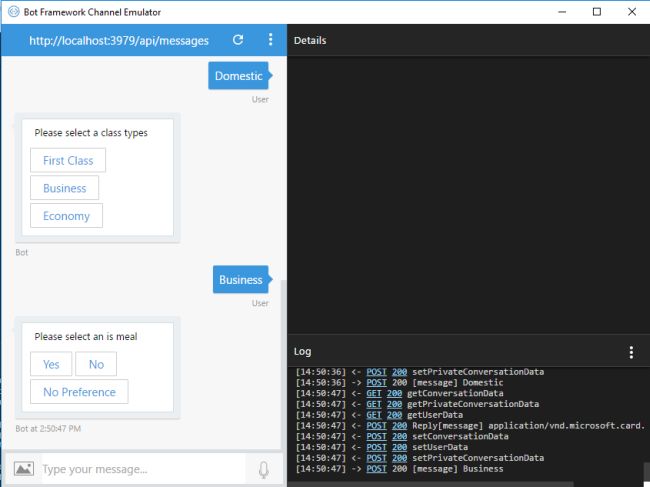Click the localhost:3979 endpoint address
The height and width of the screenshot is (487, 650).
point(119,41)
